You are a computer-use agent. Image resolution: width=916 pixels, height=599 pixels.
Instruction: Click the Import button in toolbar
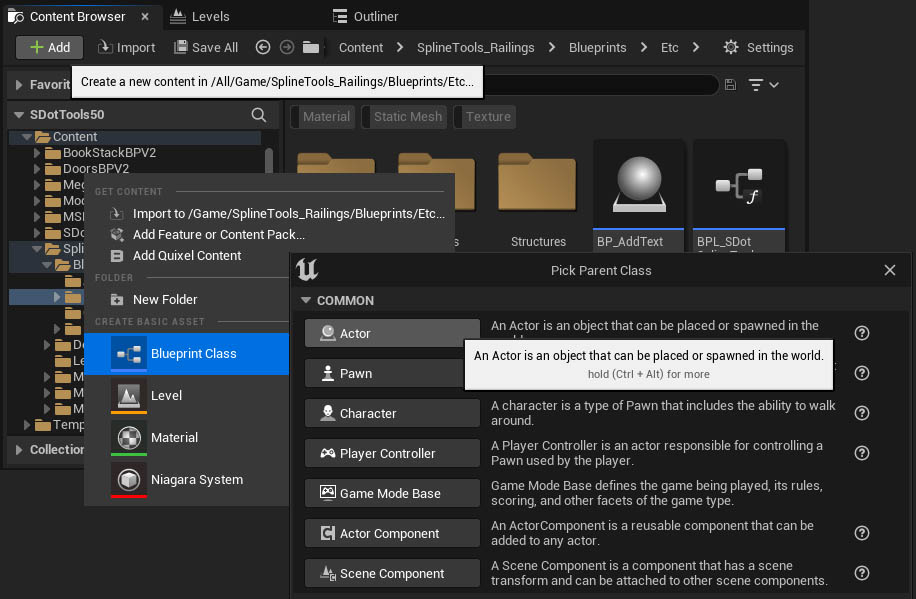pyautogui.click(x=126, y=47)
